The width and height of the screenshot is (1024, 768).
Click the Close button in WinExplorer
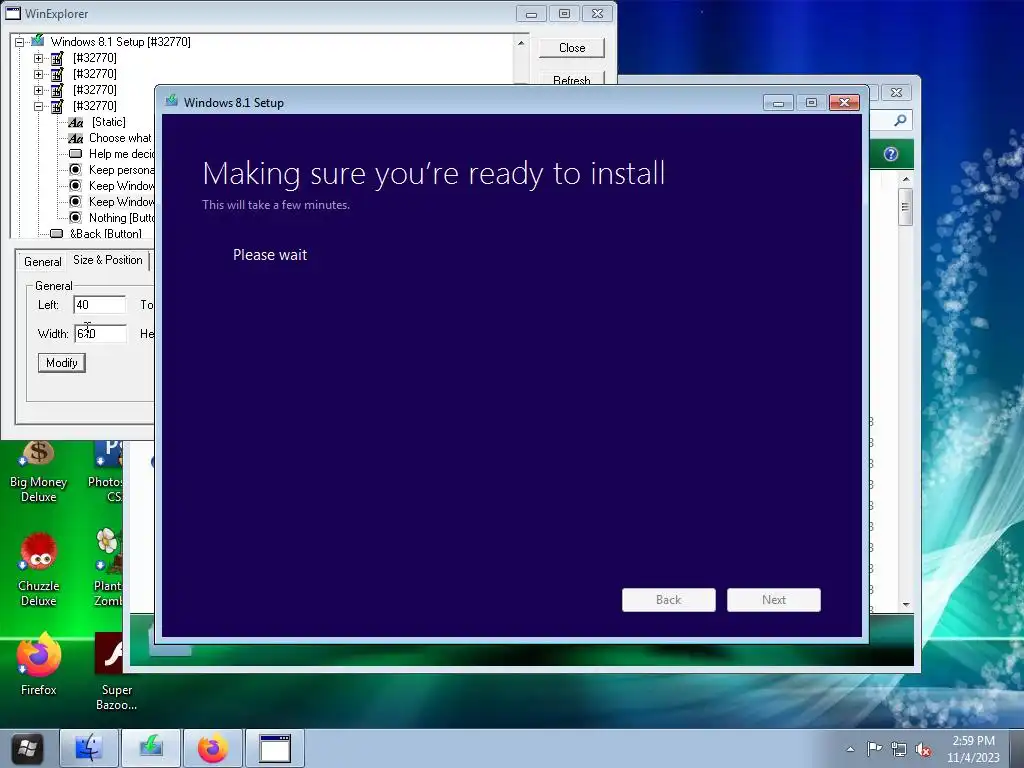tap(571, 48)
